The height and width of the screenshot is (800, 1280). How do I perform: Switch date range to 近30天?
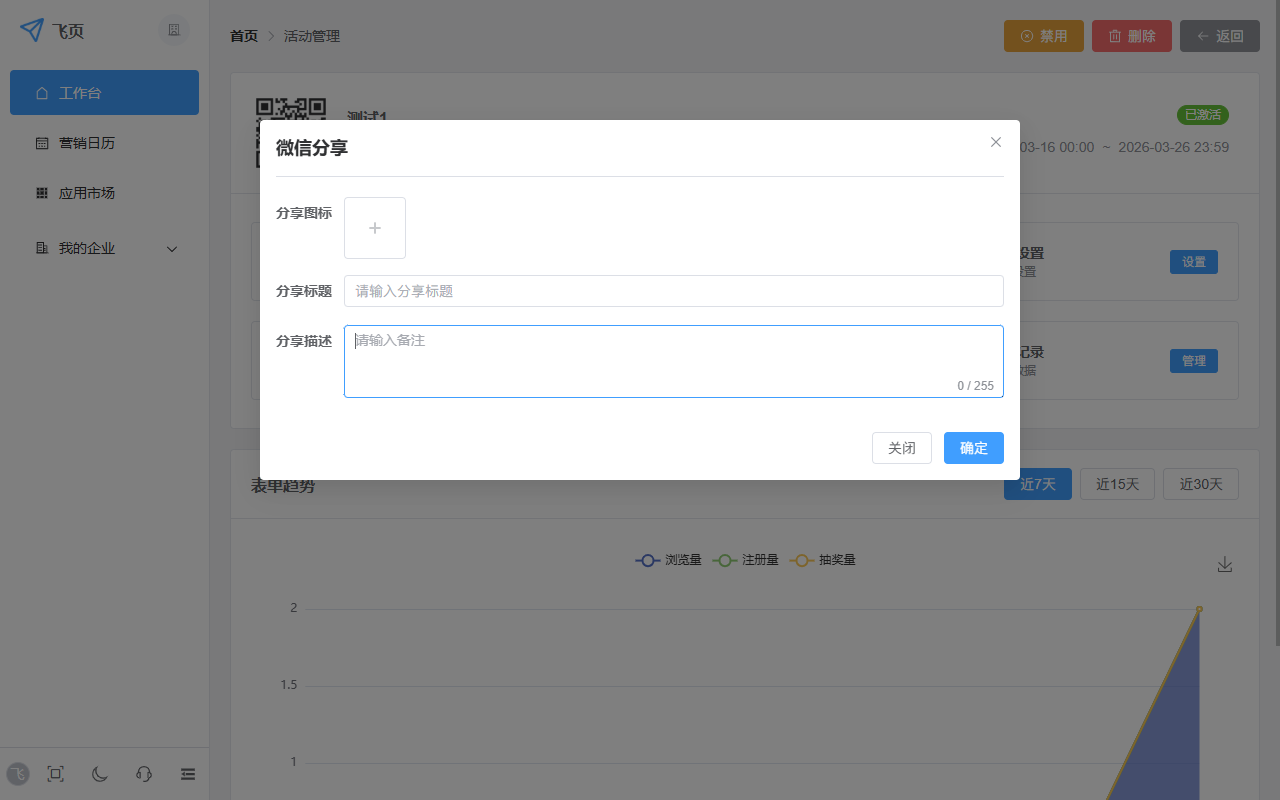point(1200,483)
